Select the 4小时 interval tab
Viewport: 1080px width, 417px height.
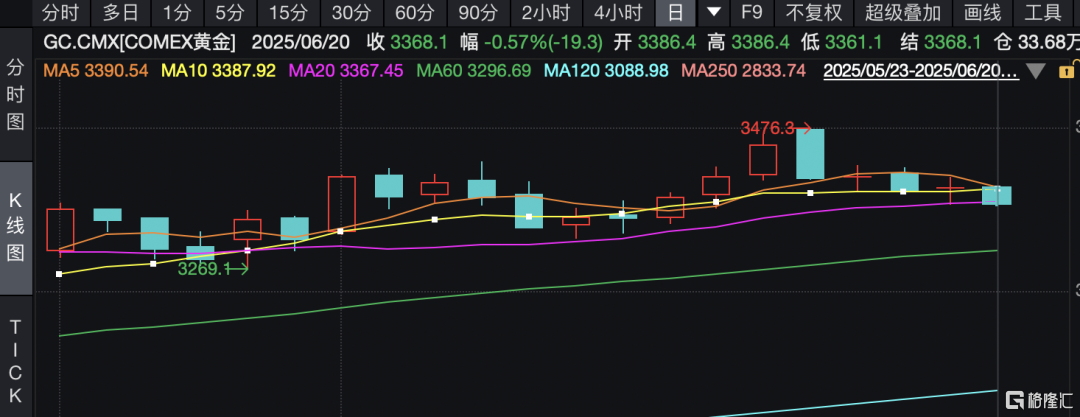tap(618, 12)
